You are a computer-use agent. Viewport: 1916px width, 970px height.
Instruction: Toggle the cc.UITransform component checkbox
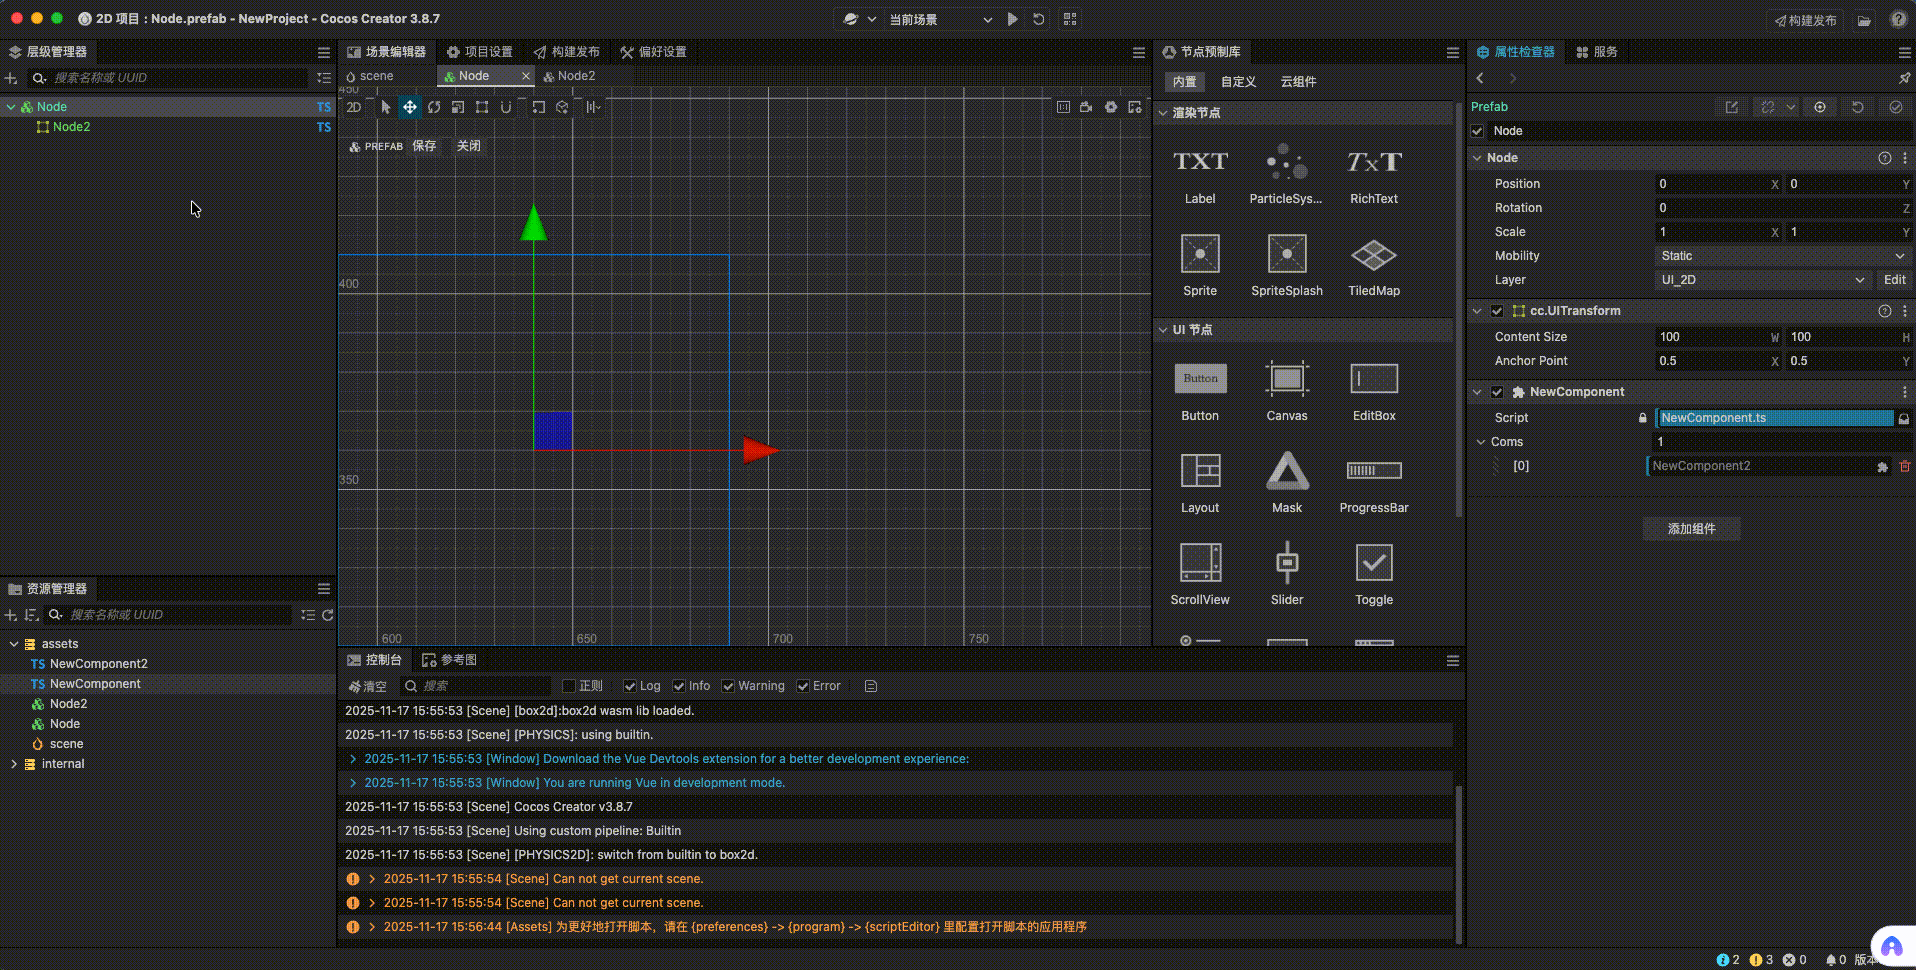1497,311
